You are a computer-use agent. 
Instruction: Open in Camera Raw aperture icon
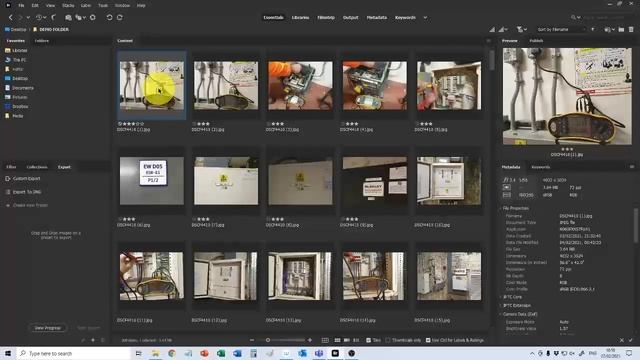pos(93,18)
